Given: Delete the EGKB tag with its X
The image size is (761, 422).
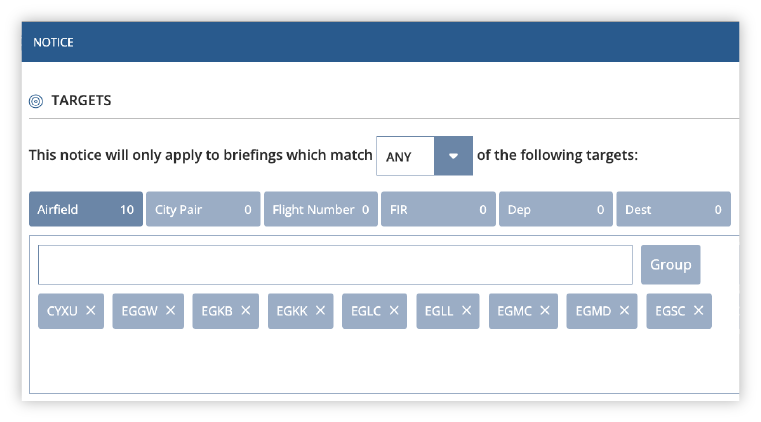Looking at the screenshot, I should [246, 310].
